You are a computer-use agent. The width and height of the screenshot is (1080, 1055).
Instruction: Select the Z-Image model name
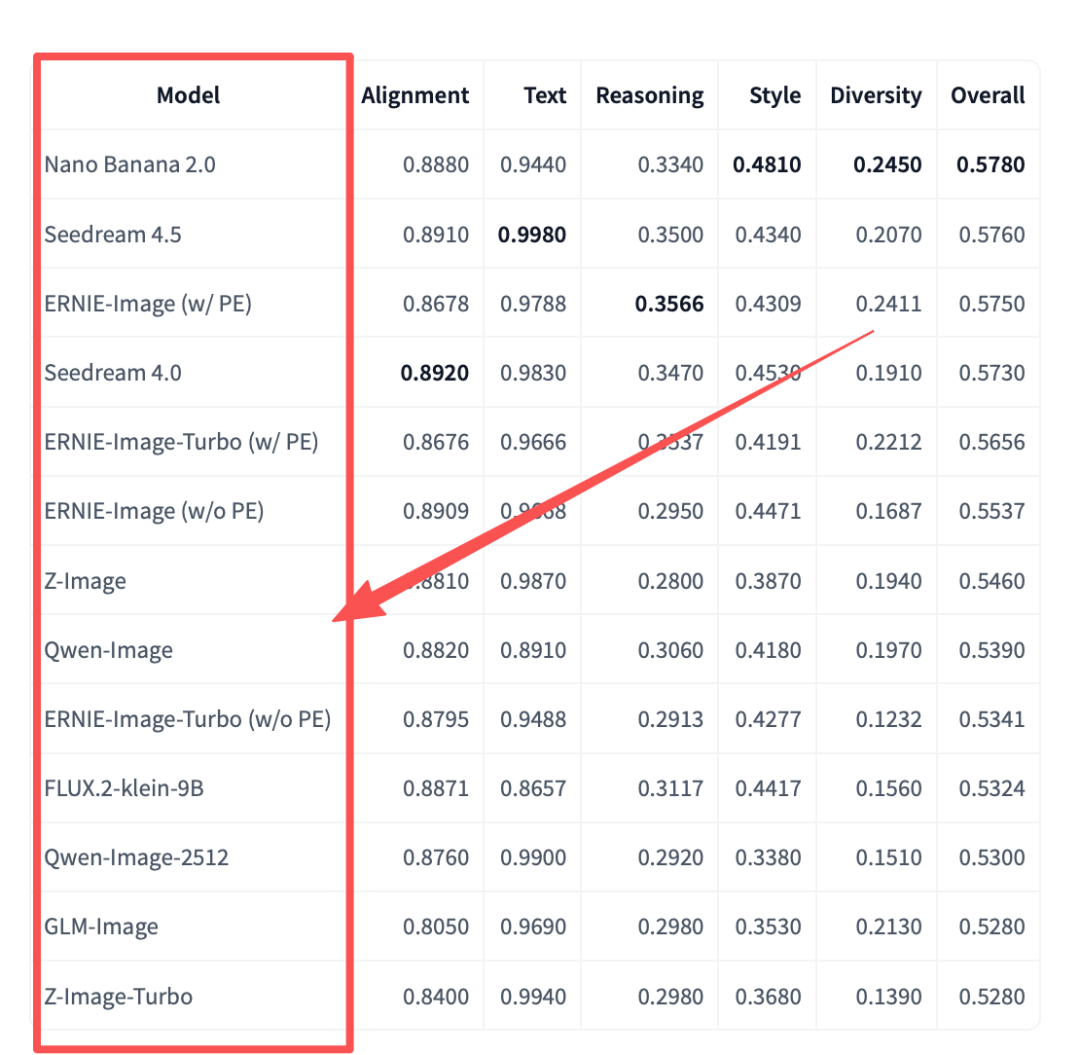point(85,581)
